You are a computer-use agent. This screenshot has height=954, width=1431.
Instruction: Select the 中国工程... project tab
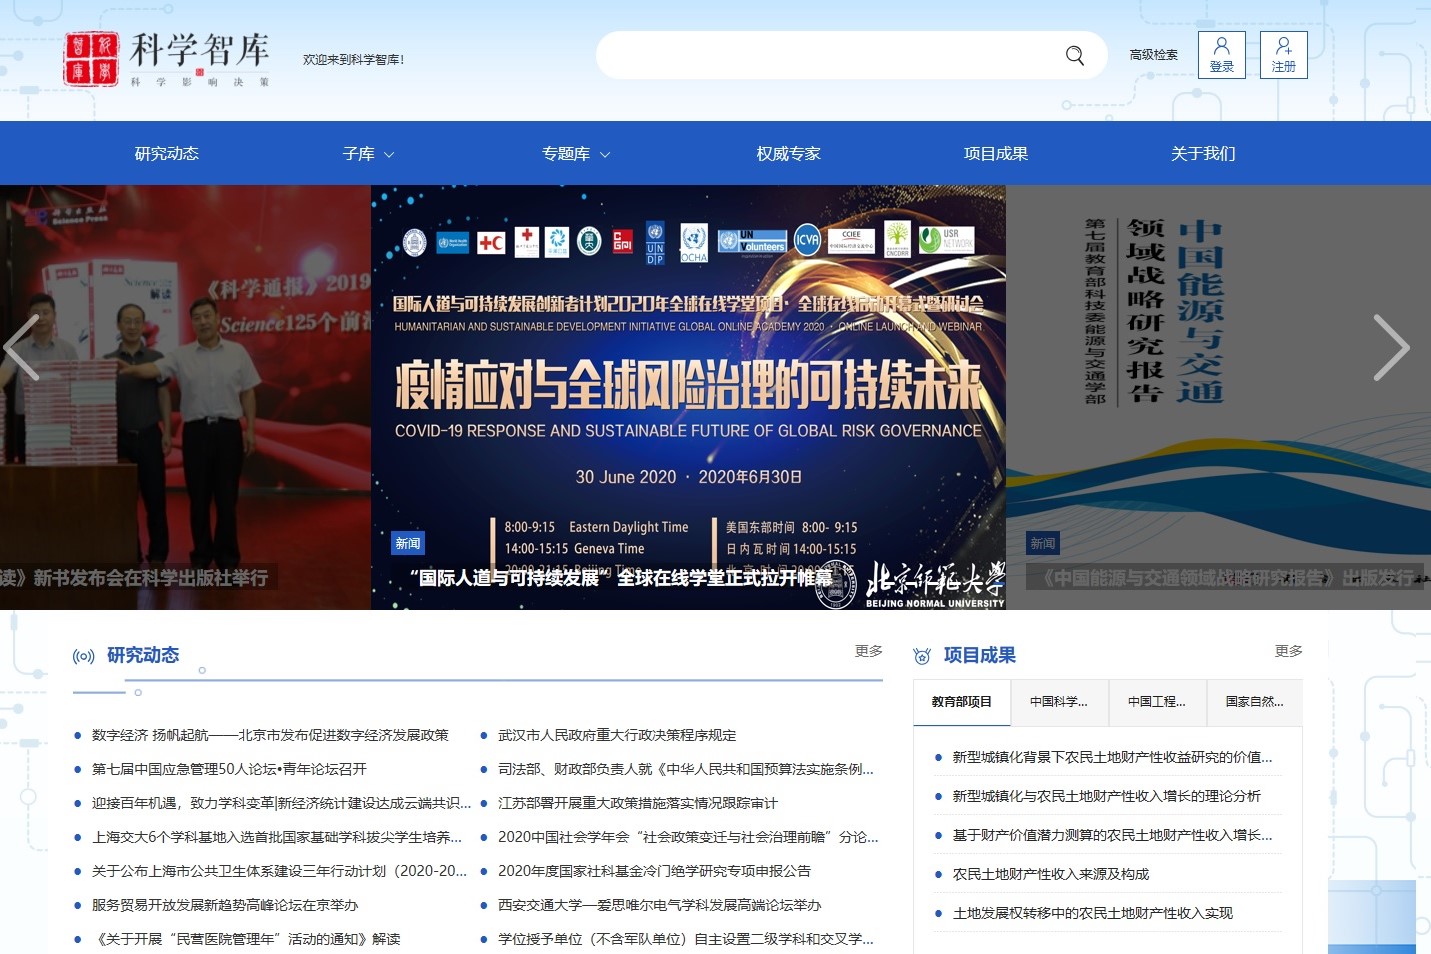coord(1157,702)
